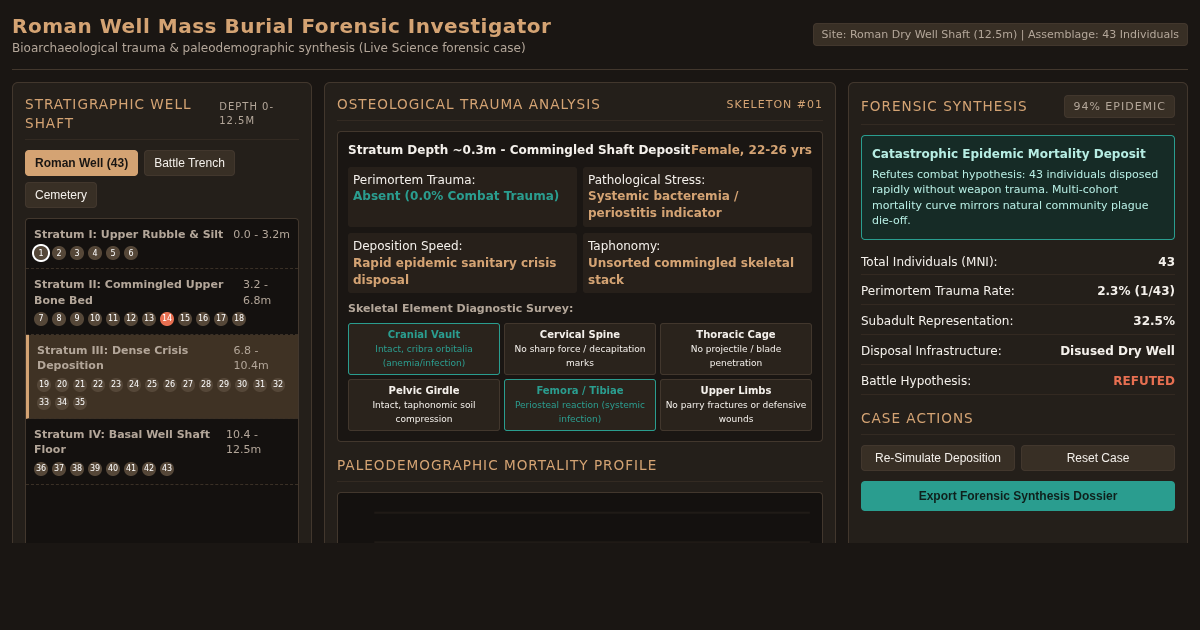This screenshot has width=1200, height=630.
Task: Click the SKELETON #01 label
Action: [x=774, y=105]
